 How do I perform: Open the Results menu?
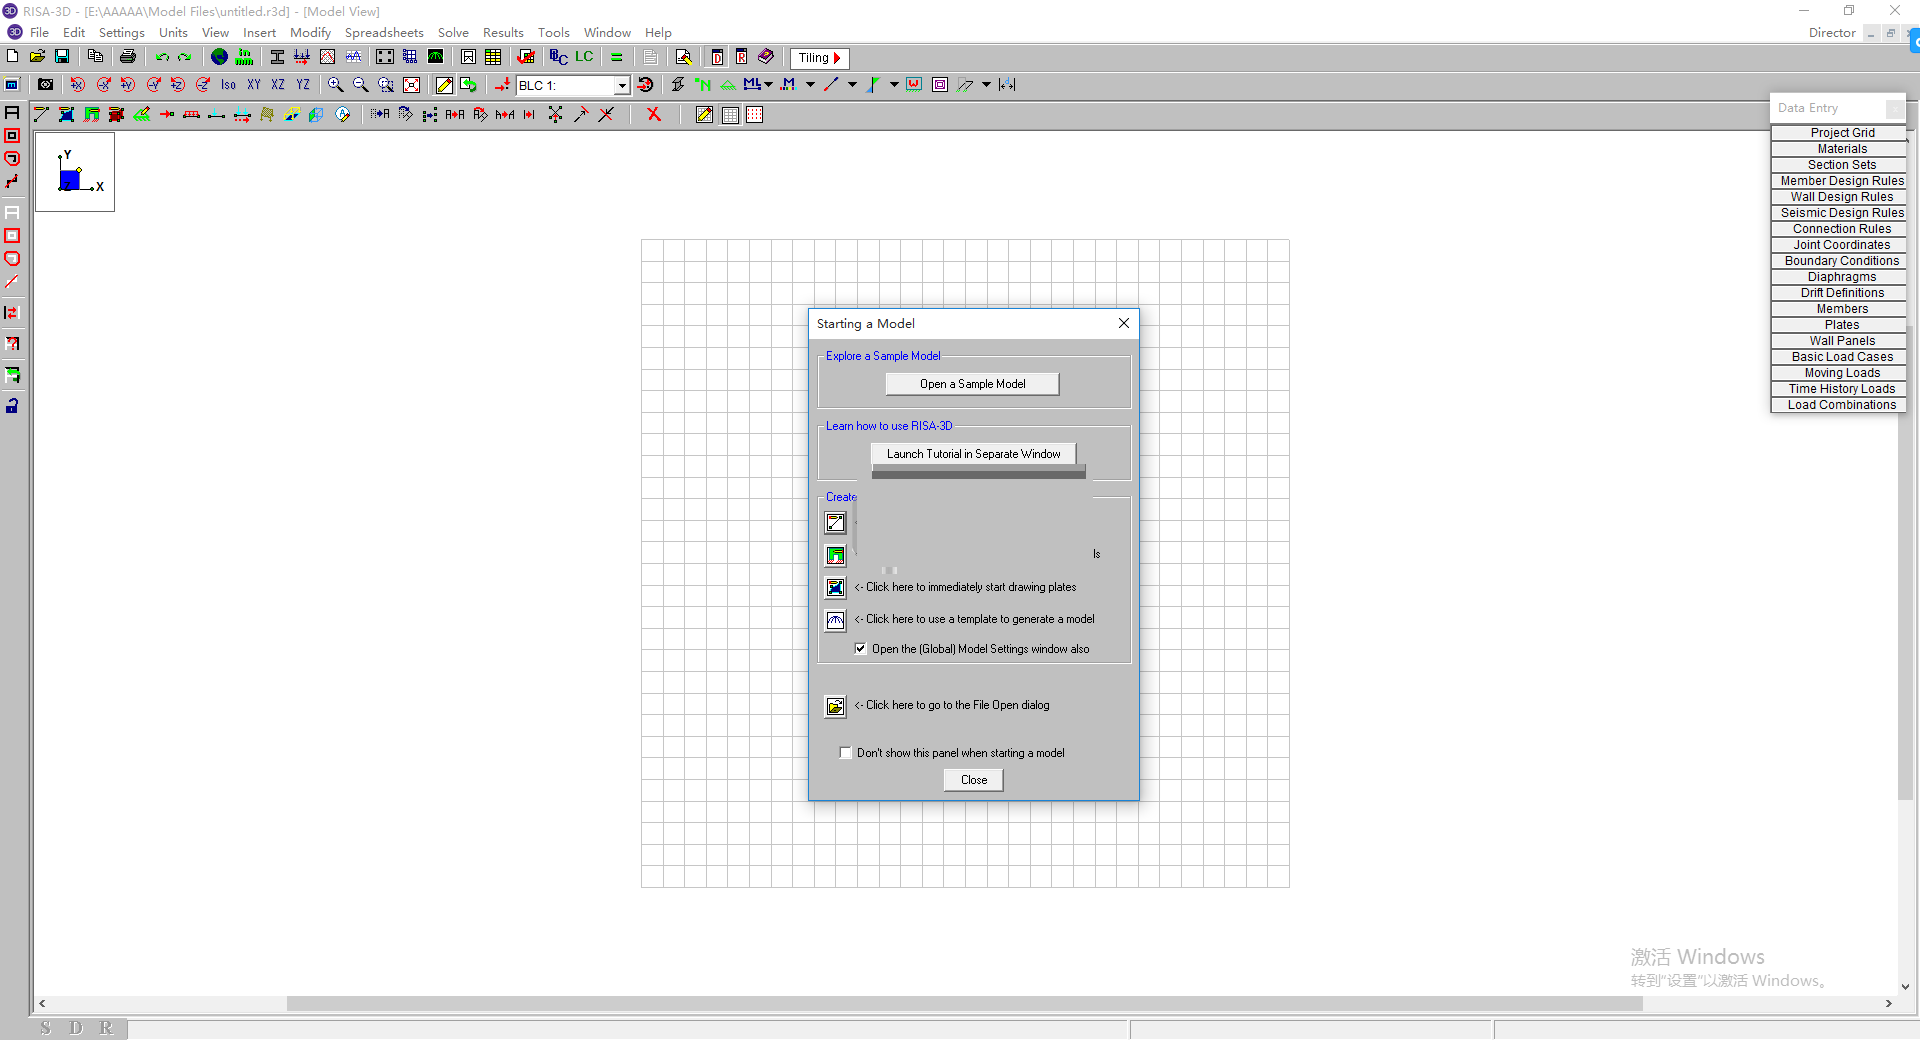[503, 33]
